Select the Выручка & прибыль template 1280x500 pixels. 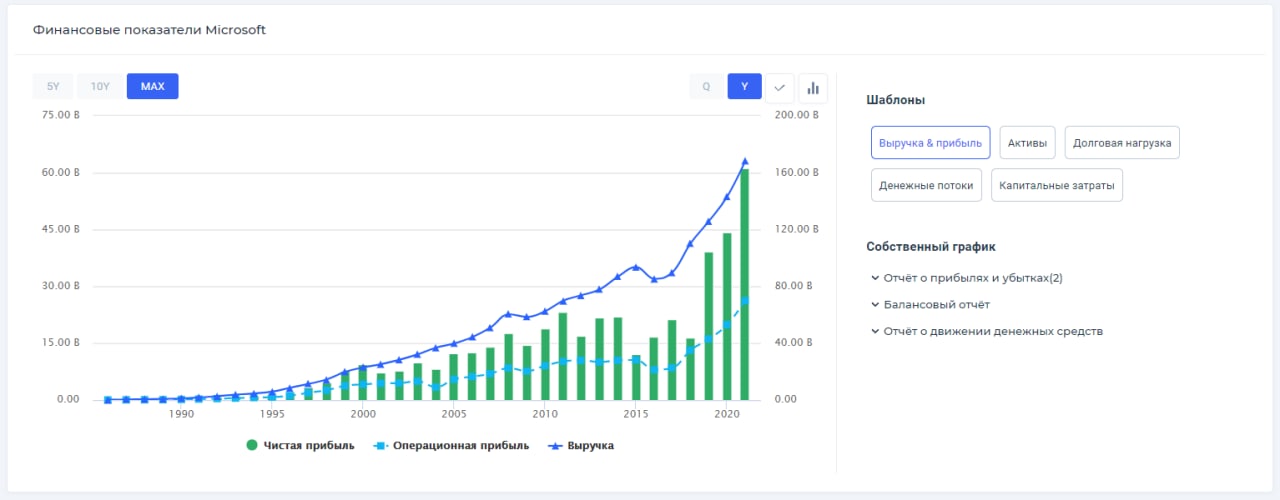point(930,143)
